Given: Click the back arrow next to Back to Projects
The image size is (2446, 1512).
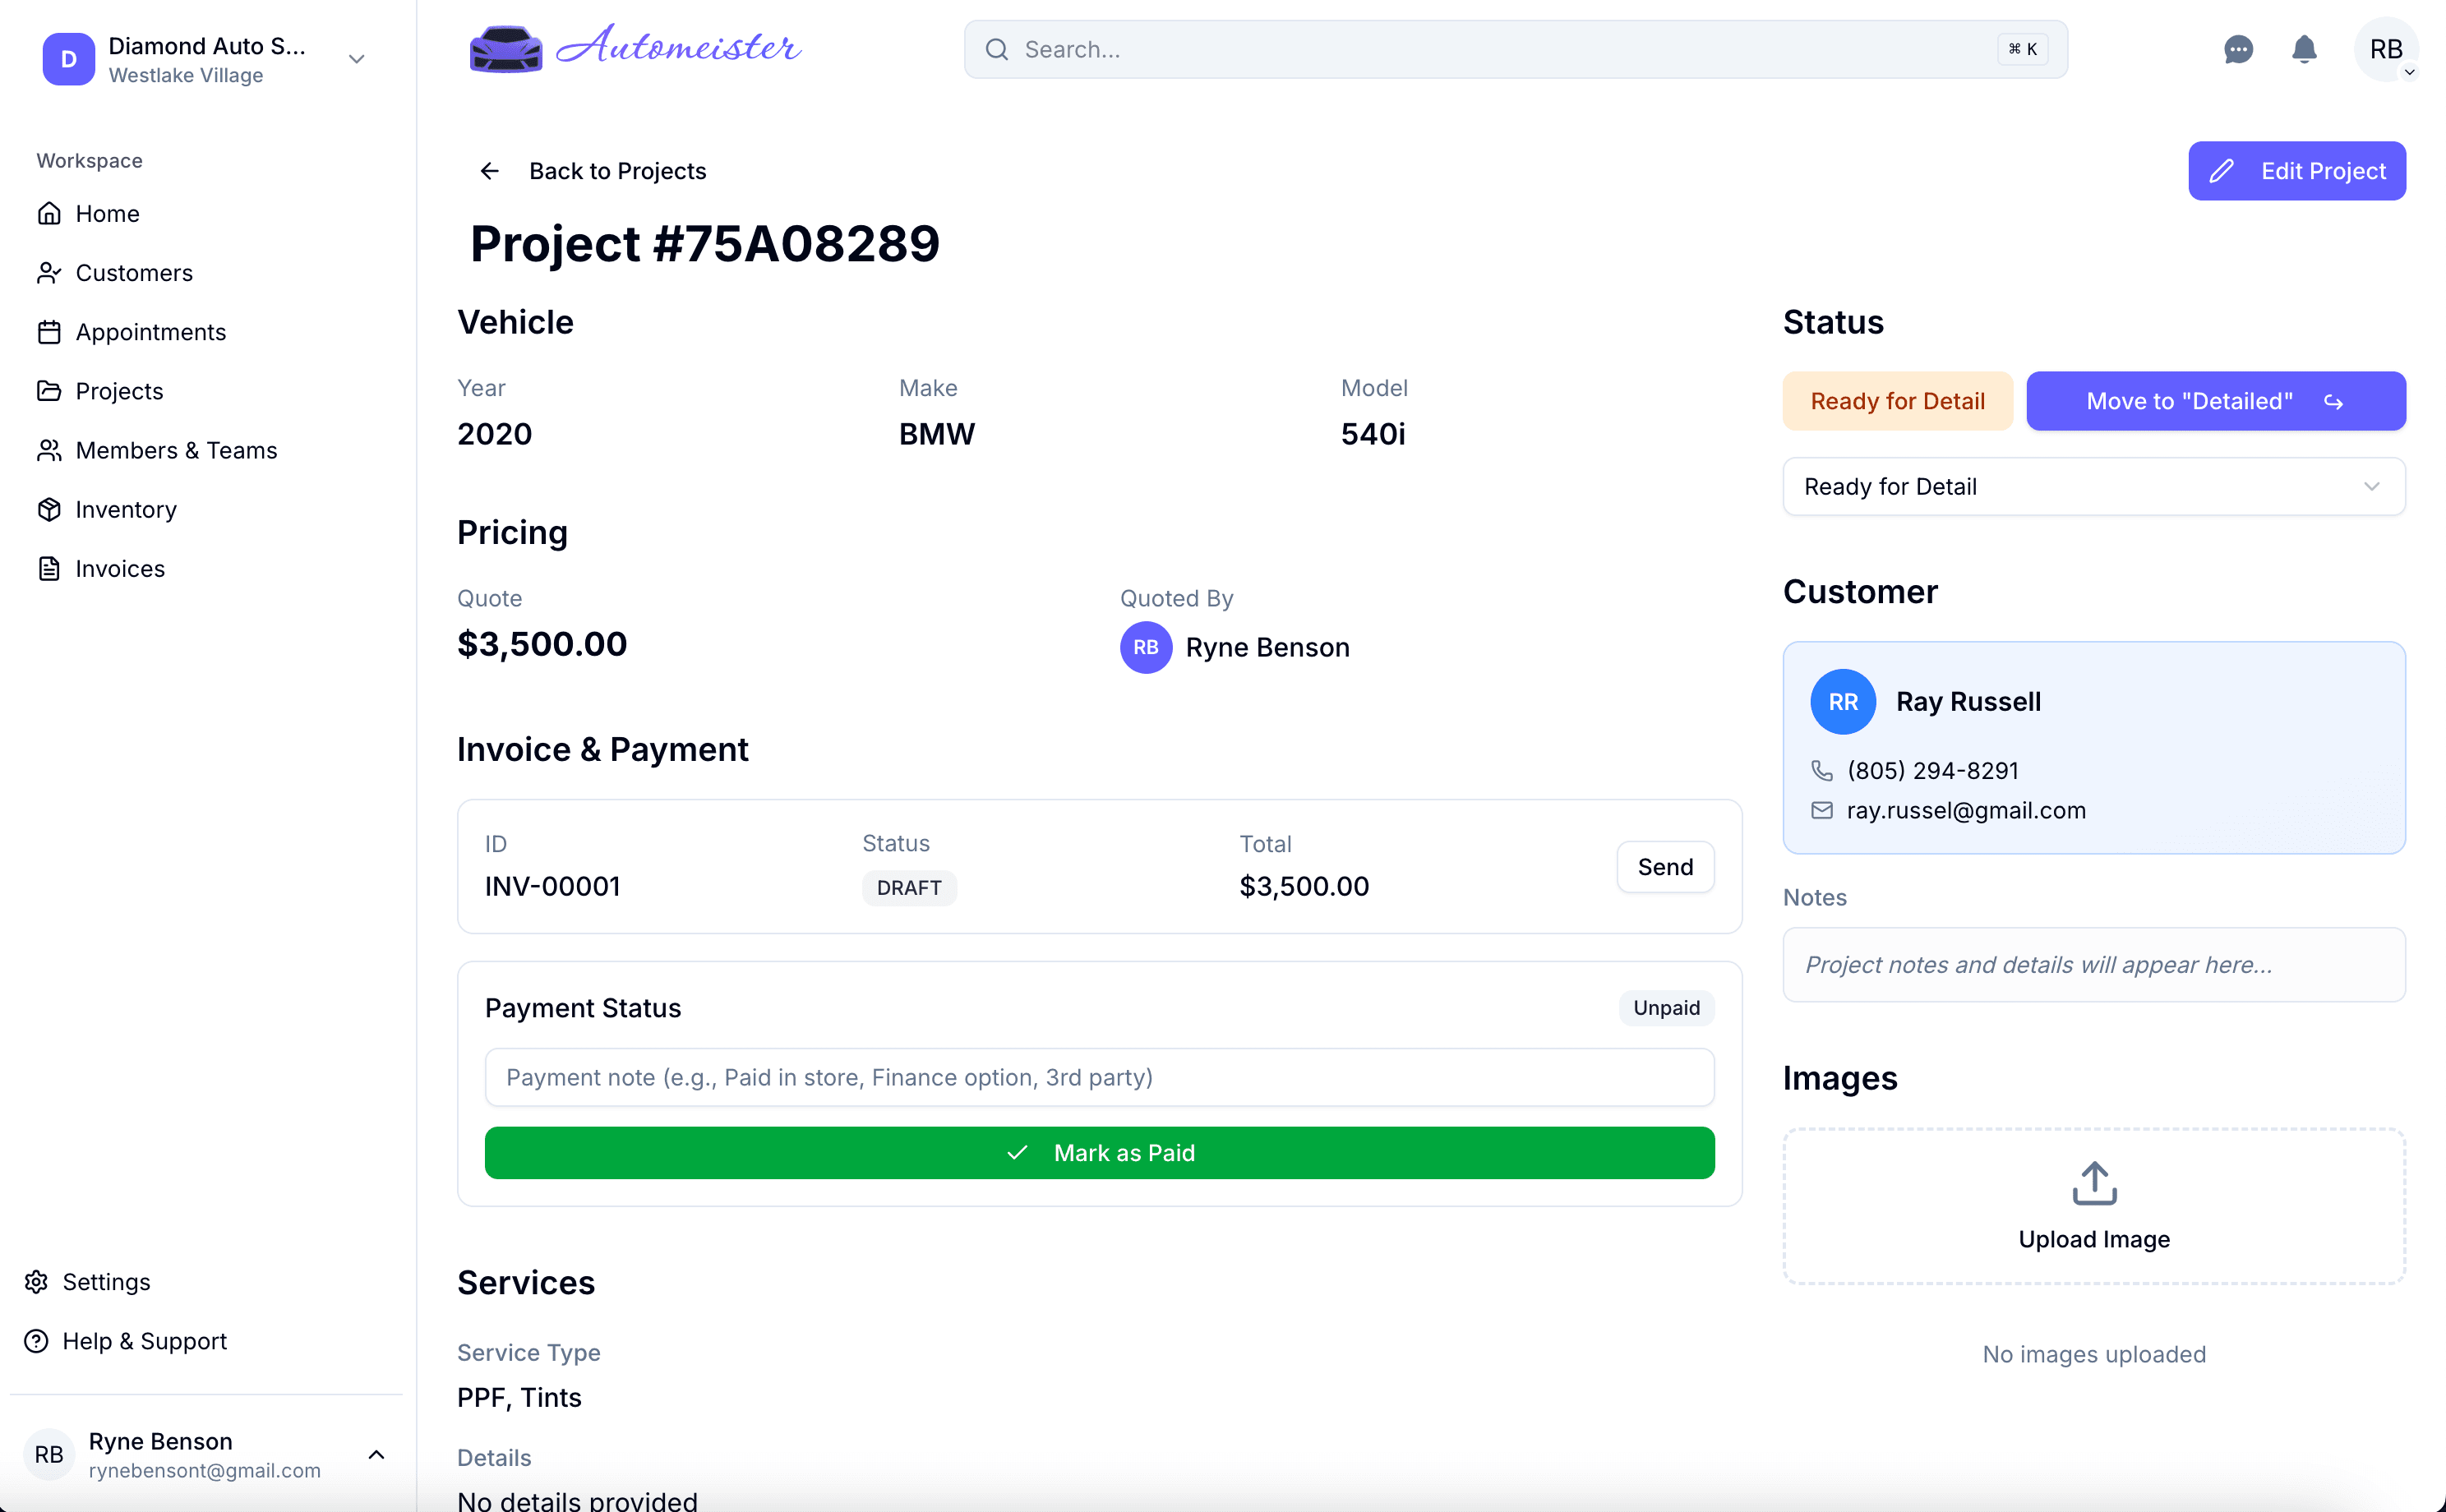Looking at the screenshot, I should tap(489, 170).
